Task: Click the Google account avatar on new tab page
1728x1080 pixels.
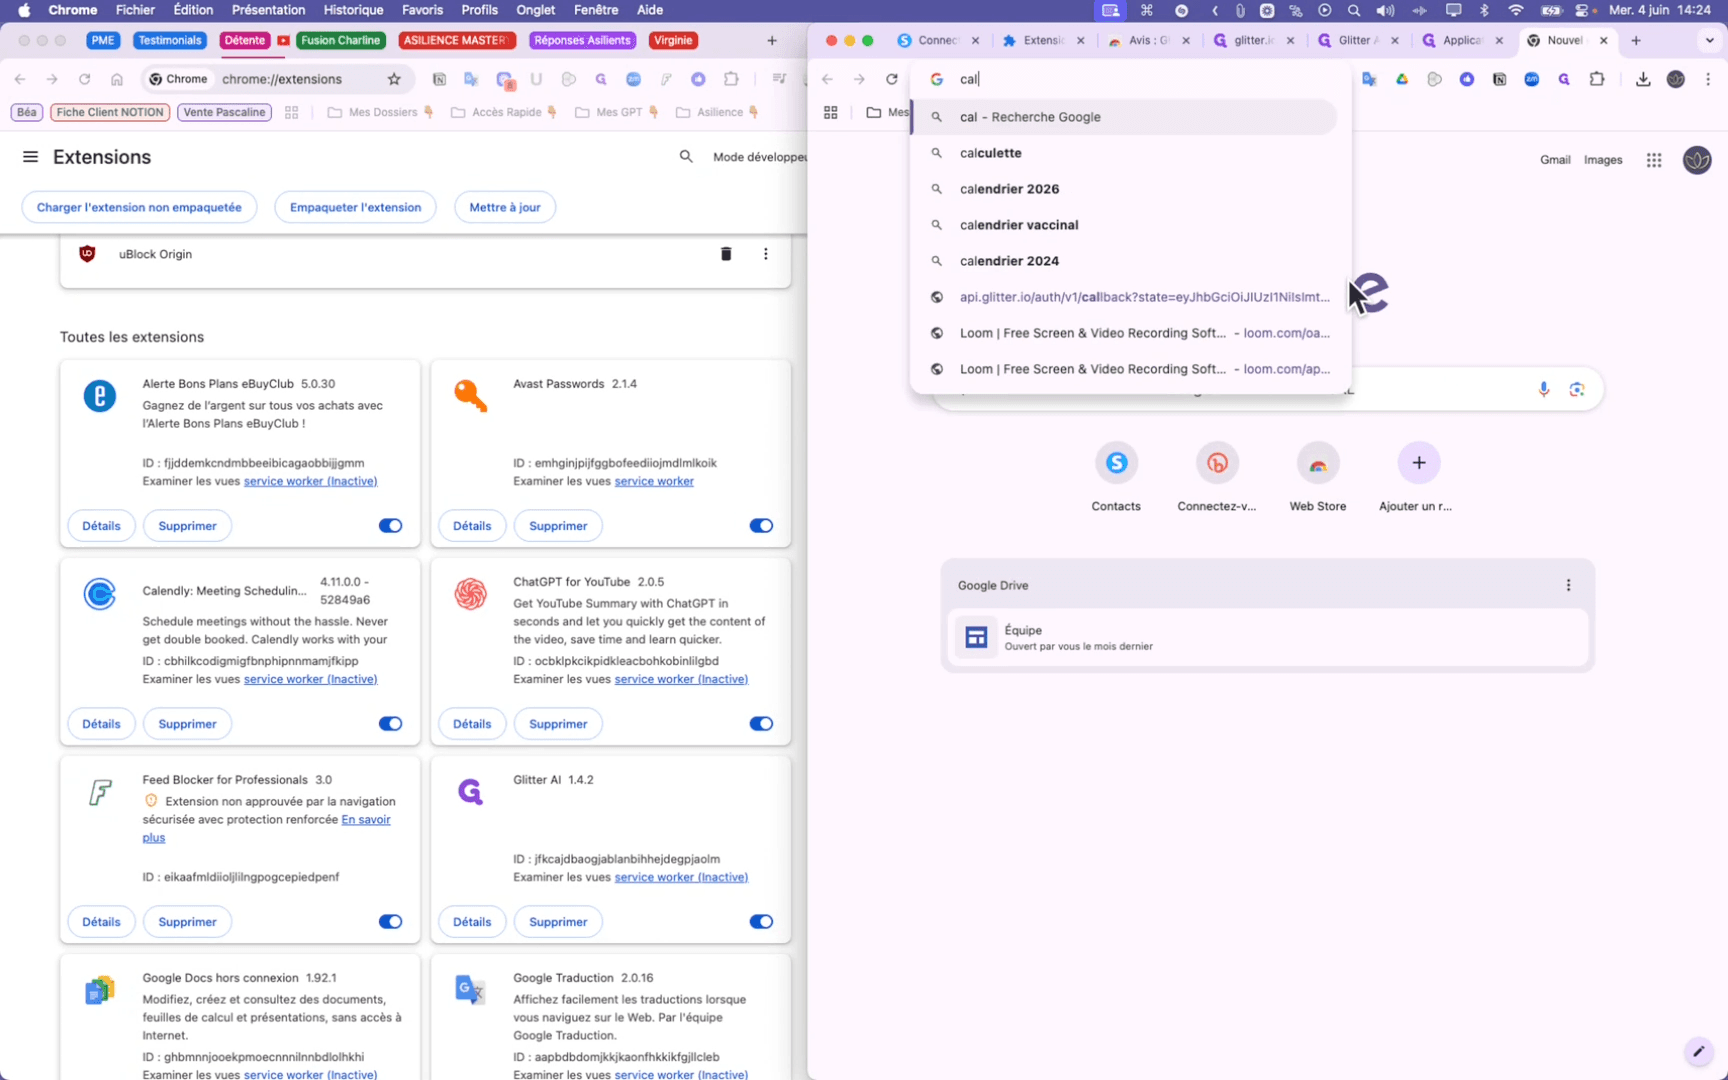Action: click(x=1697, y=160)
